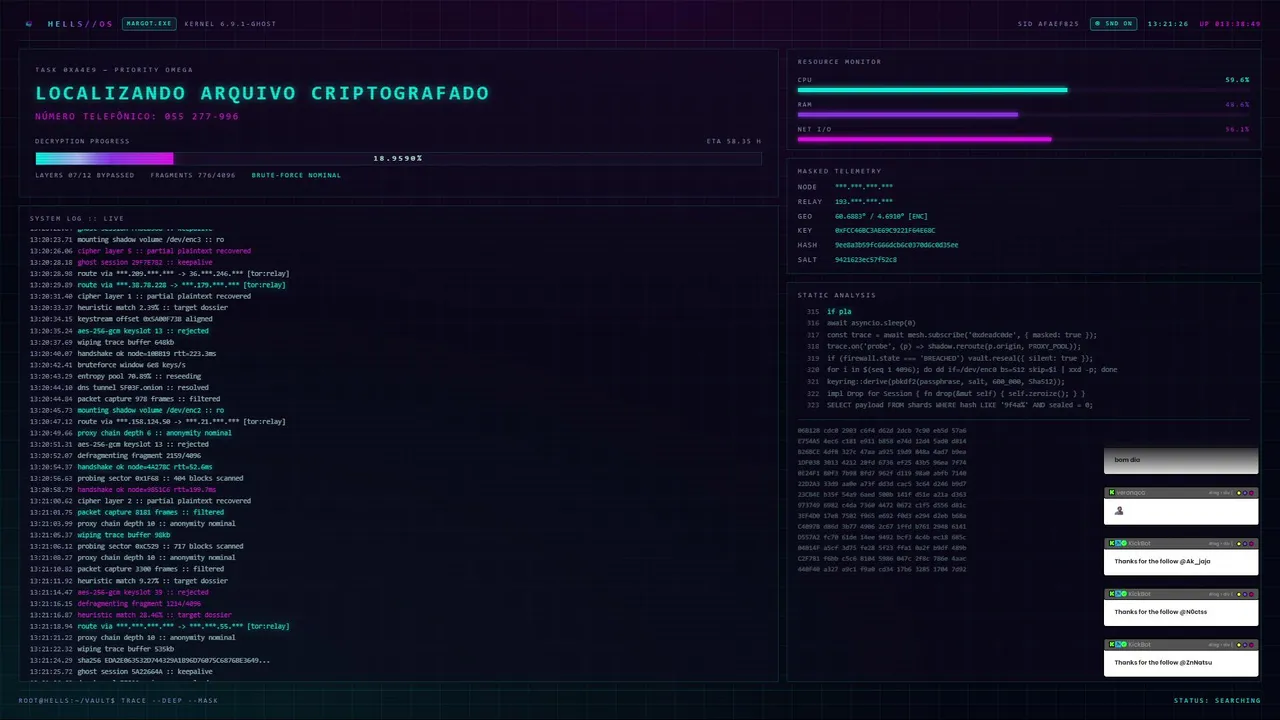This screenshot has width=1280, height=720.
Task: Click the decryption progress bar
Action: [x=398, y=158]
